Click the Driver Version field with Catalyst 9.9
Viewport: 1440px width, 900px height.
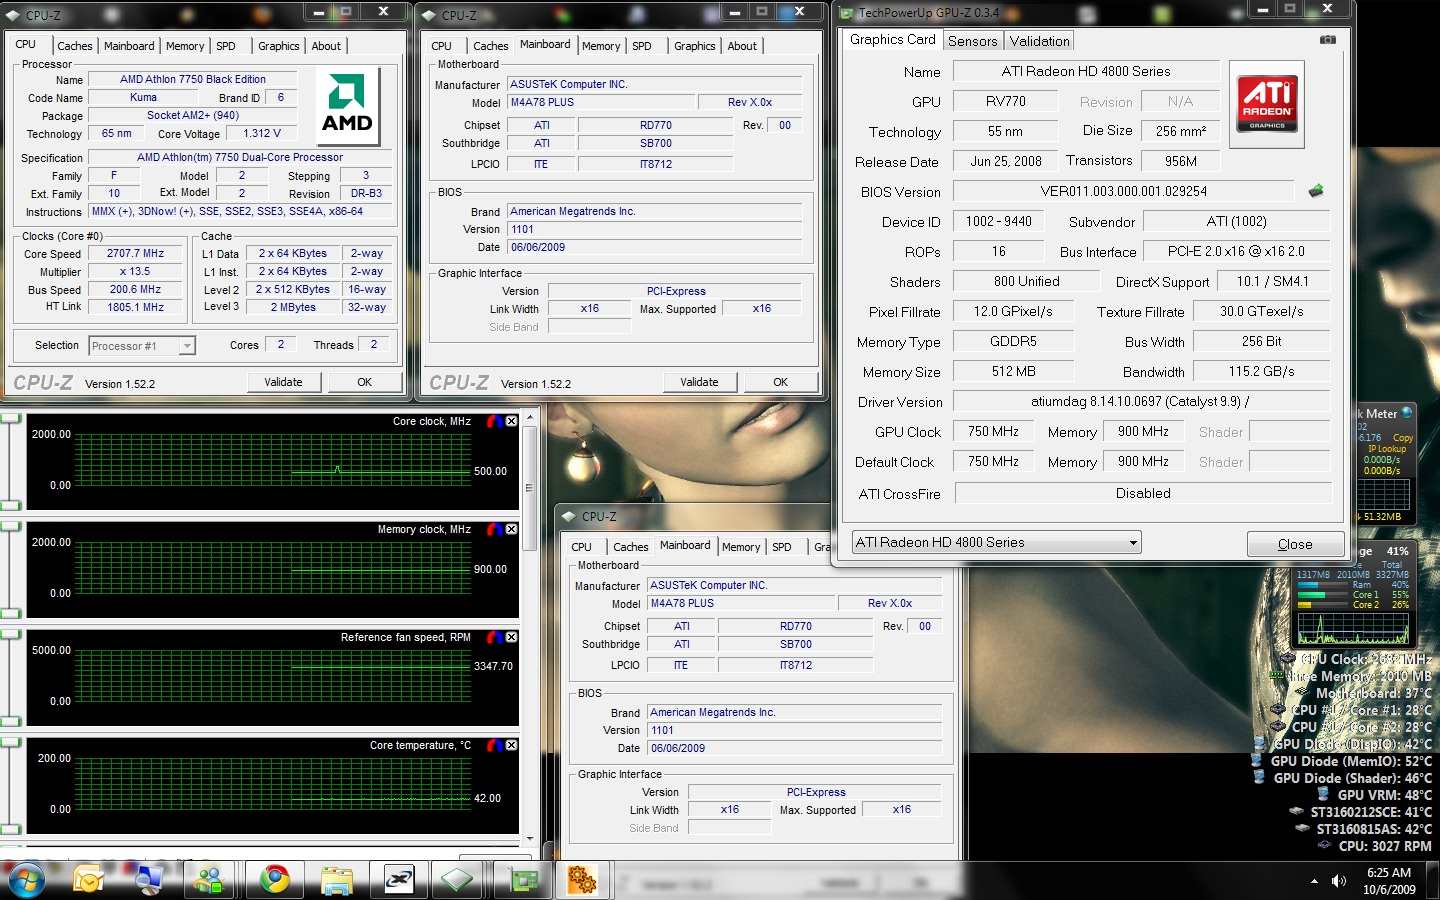1141,401
